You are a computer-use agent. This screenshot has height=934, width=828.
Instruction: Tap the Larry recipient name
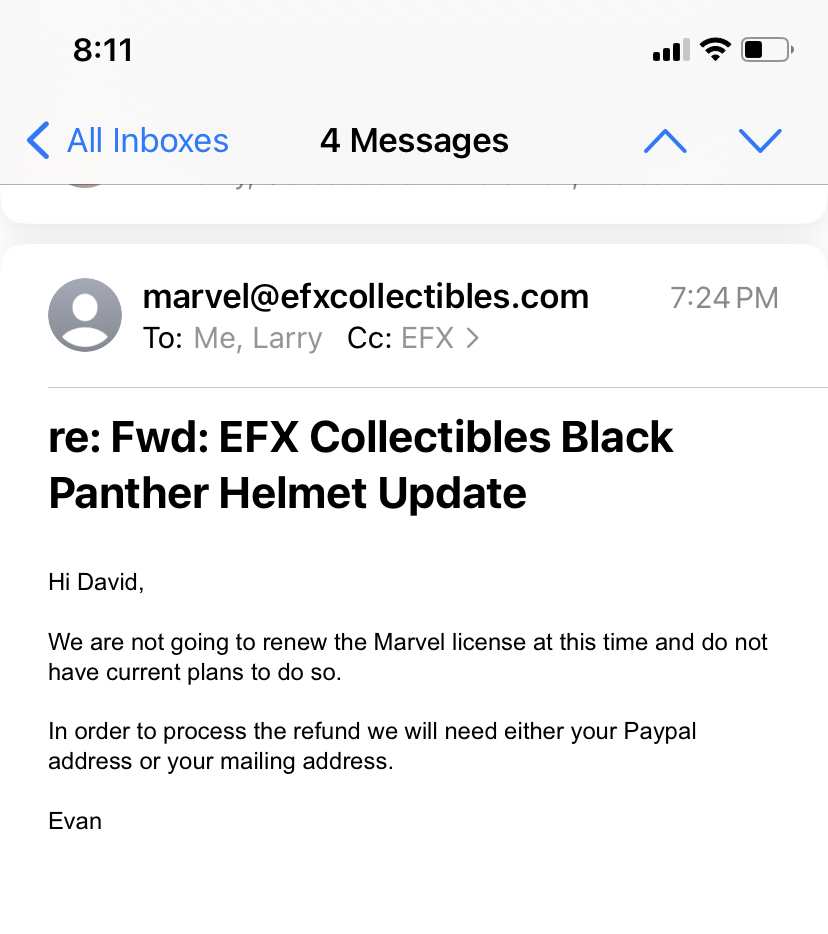[x=287, y=338]
